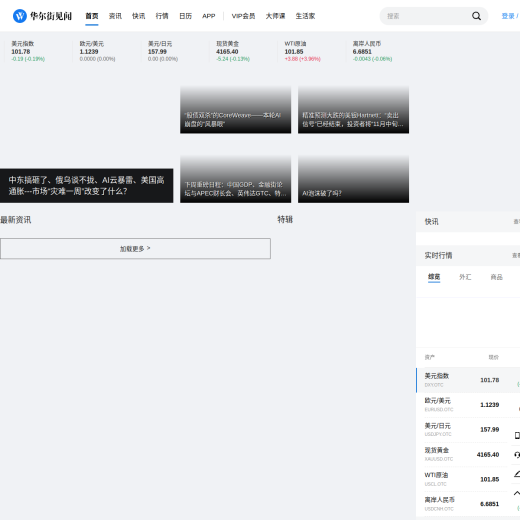Open 欧元/美元 quote in the ticker strip
Image resolution: width=520 pixels, height=520 pixels.
tap(97, 51)
